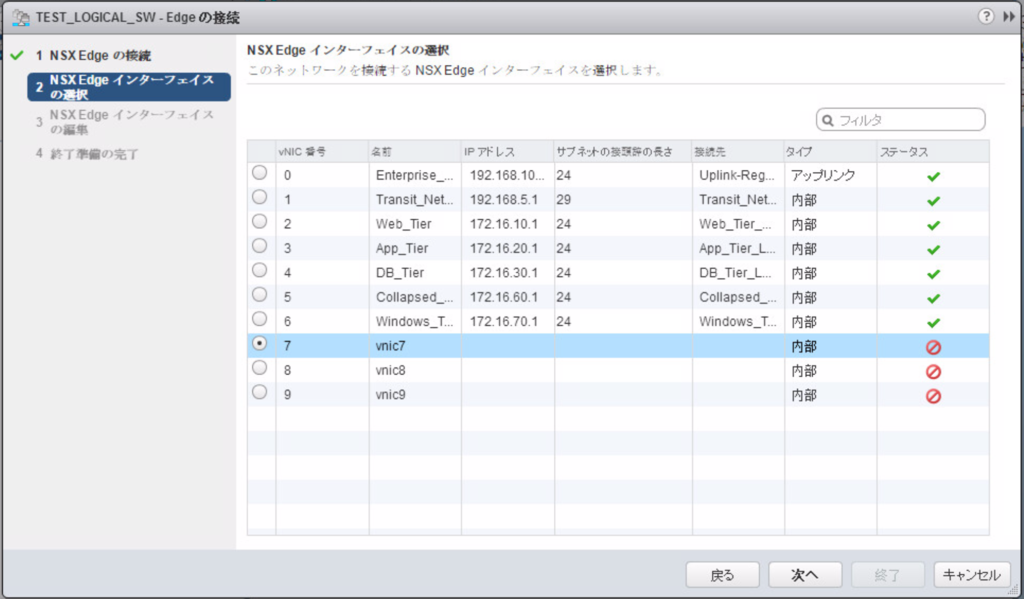The width and height of the screenshot is (1024, 599).
Task: Click the キャンセル button
Action: tap(971, 575)
